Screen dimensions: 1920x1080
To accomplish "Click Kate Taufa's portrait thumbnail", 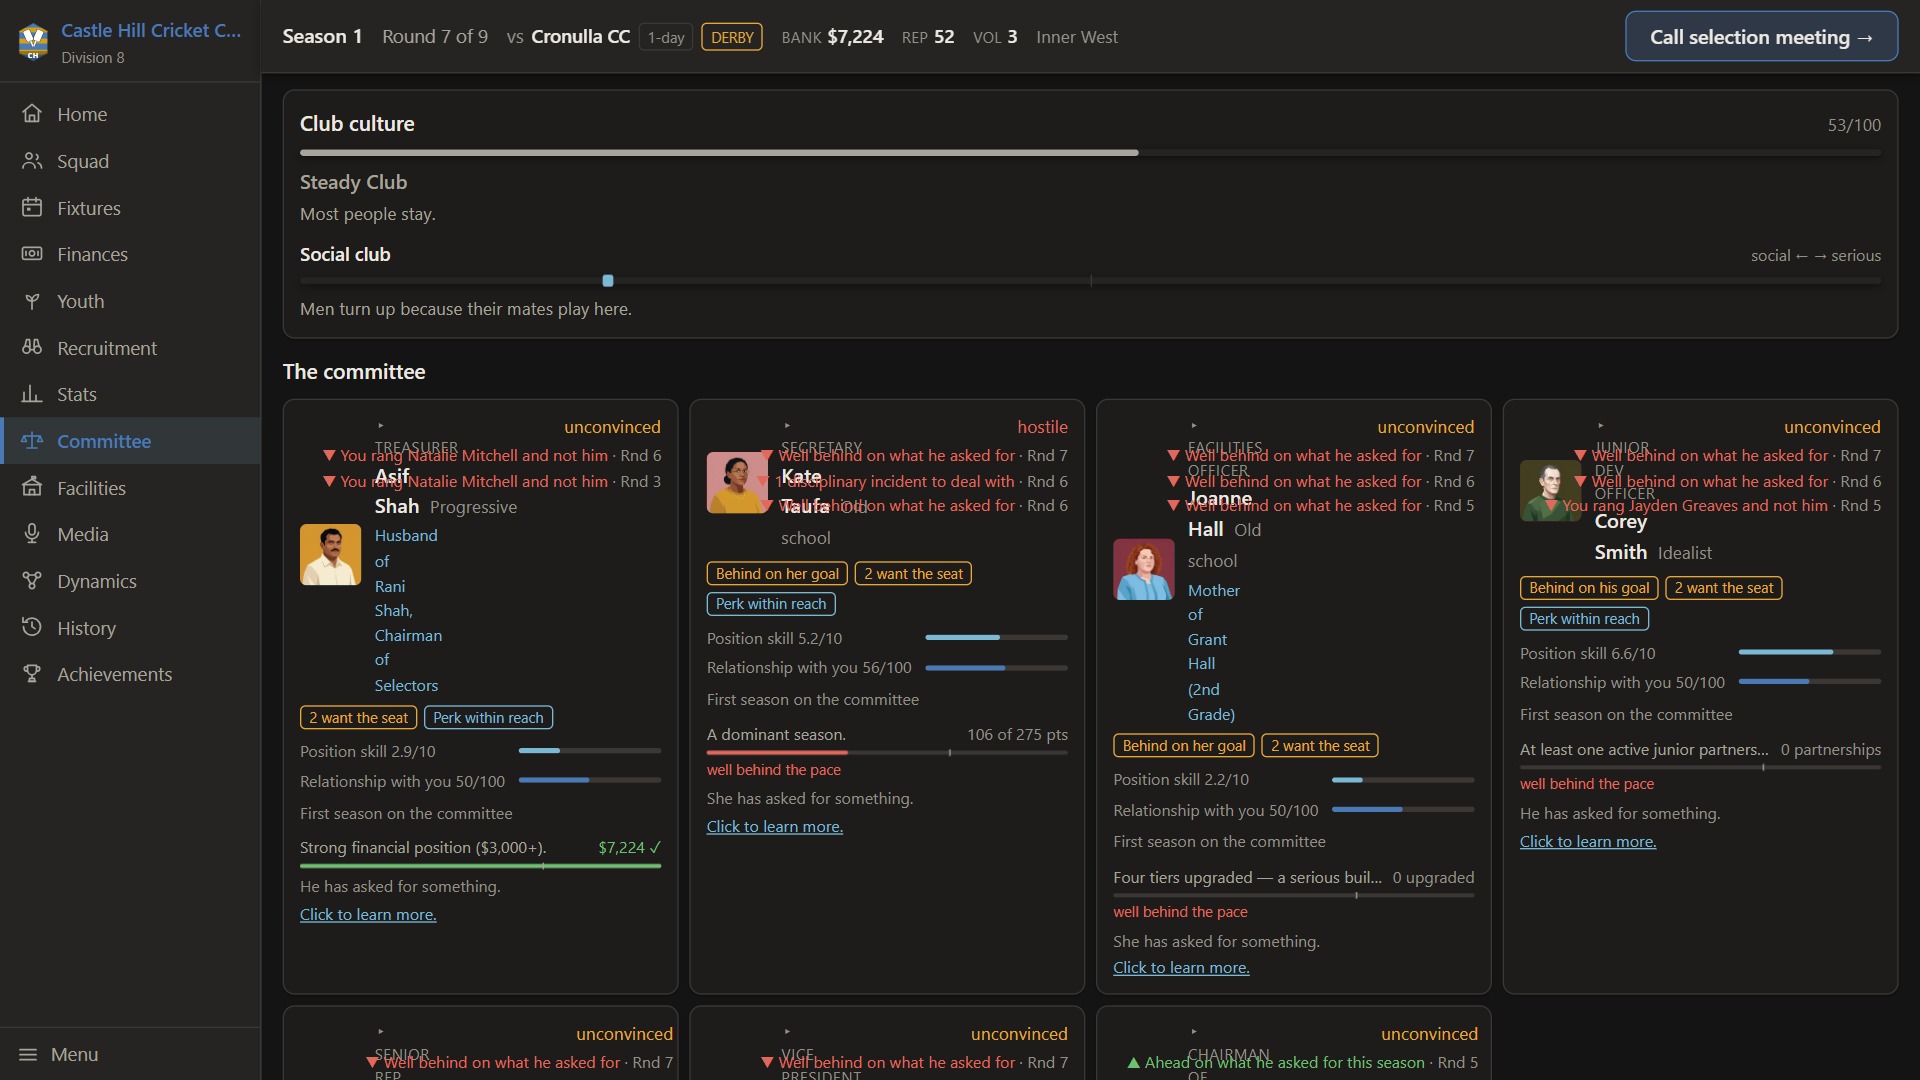I will 737,483.
